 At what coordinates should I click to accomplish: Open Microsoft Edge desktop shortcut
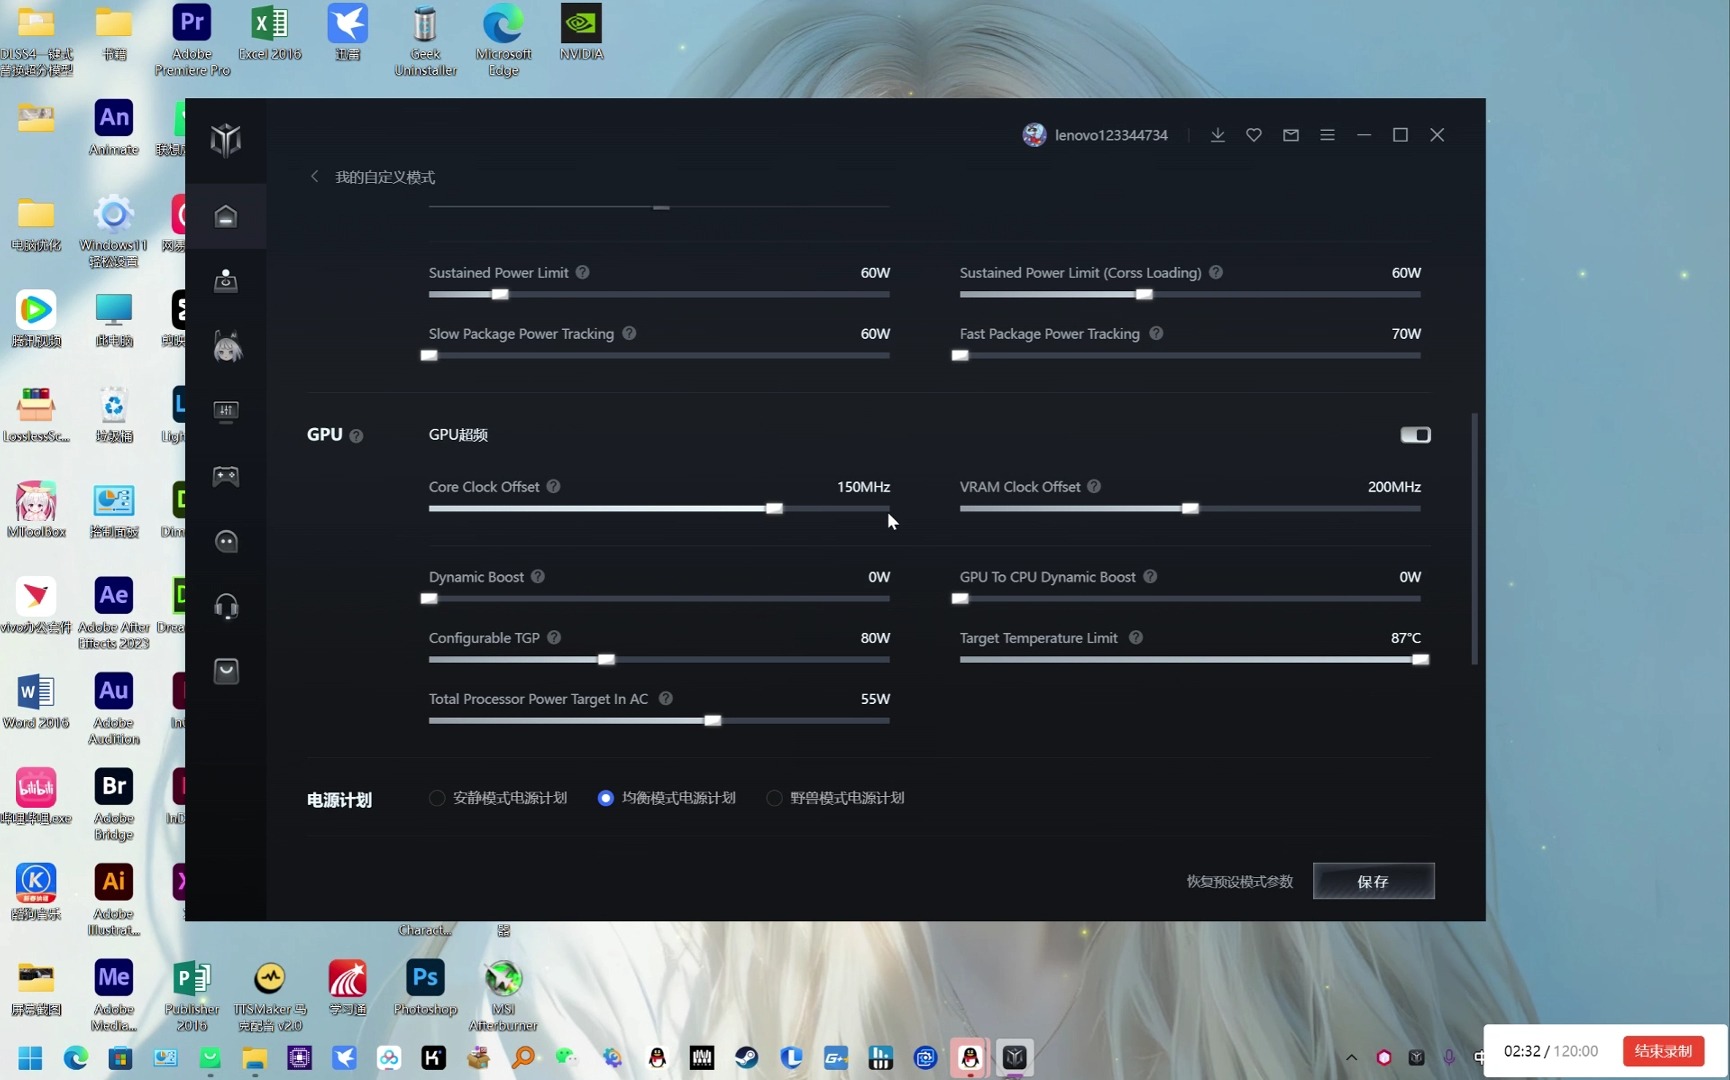[x=503, y=40]
